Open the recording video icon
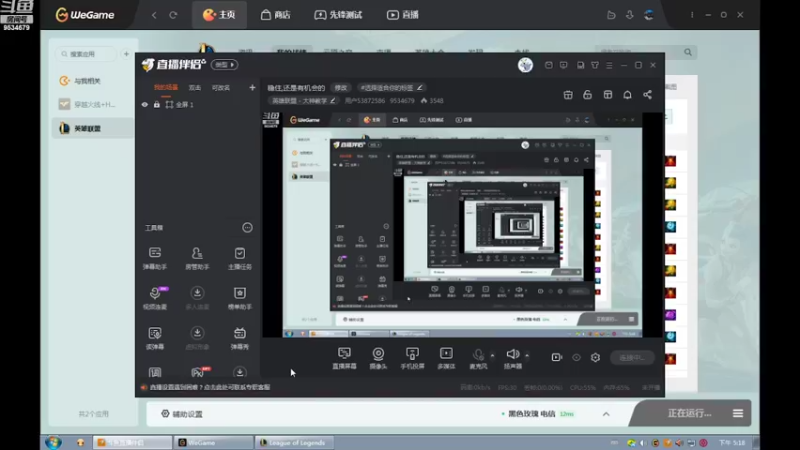Viewport: 800px width, 450px height. click(557, 358)
